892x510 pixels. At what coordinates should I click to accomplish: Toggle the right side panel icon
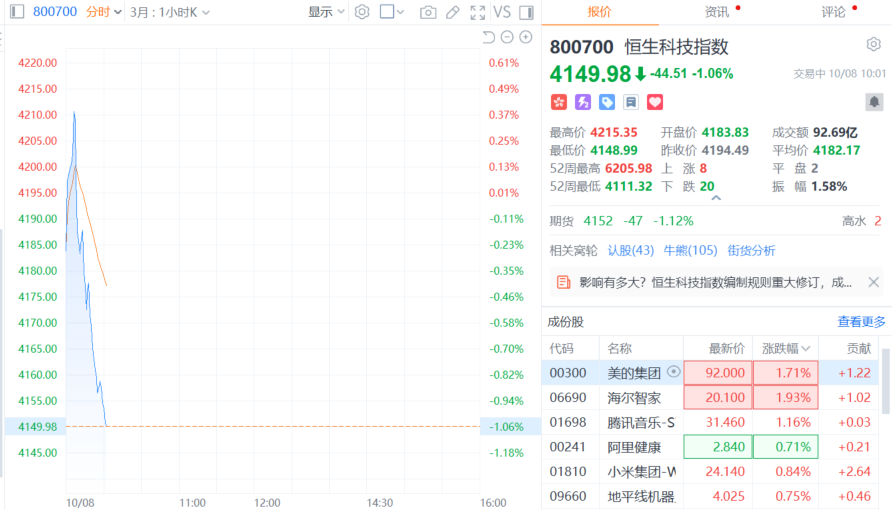pos(527,12)
